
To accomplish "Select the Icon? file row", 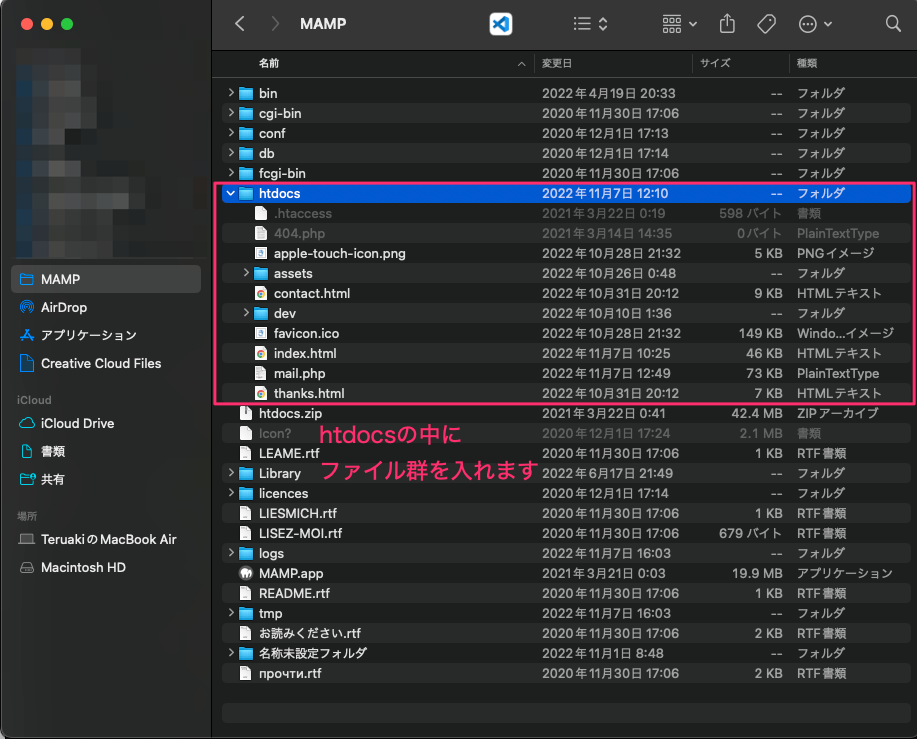I will [566, 433].
